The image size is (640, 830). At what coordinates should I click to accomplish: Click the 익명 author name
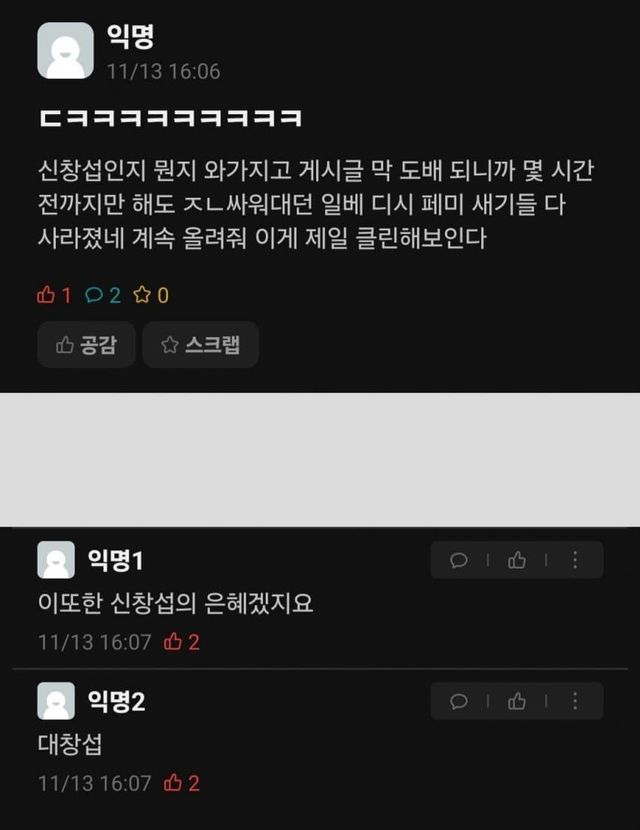coord(130,36)
